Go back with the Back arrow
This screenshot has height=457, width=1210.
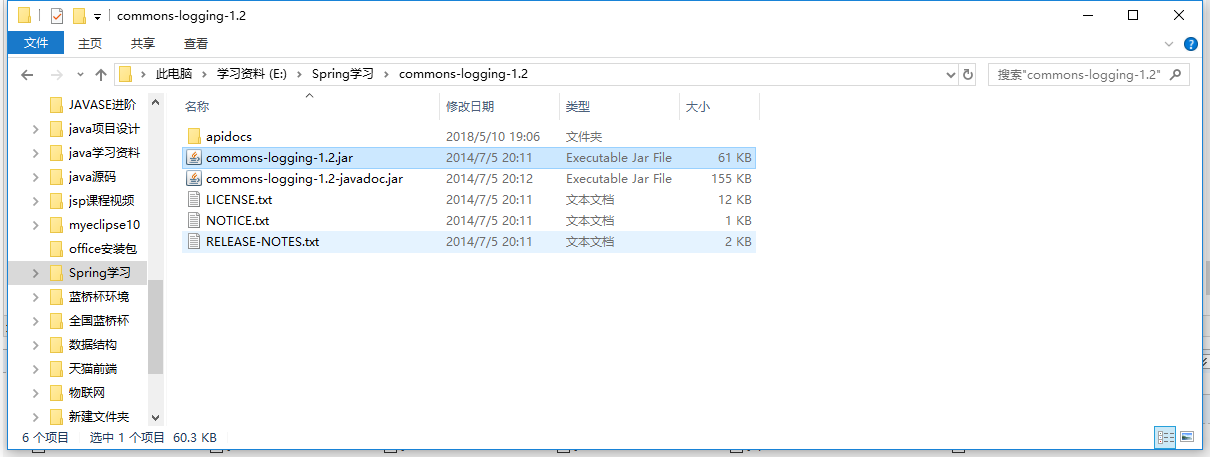point(27,75)
